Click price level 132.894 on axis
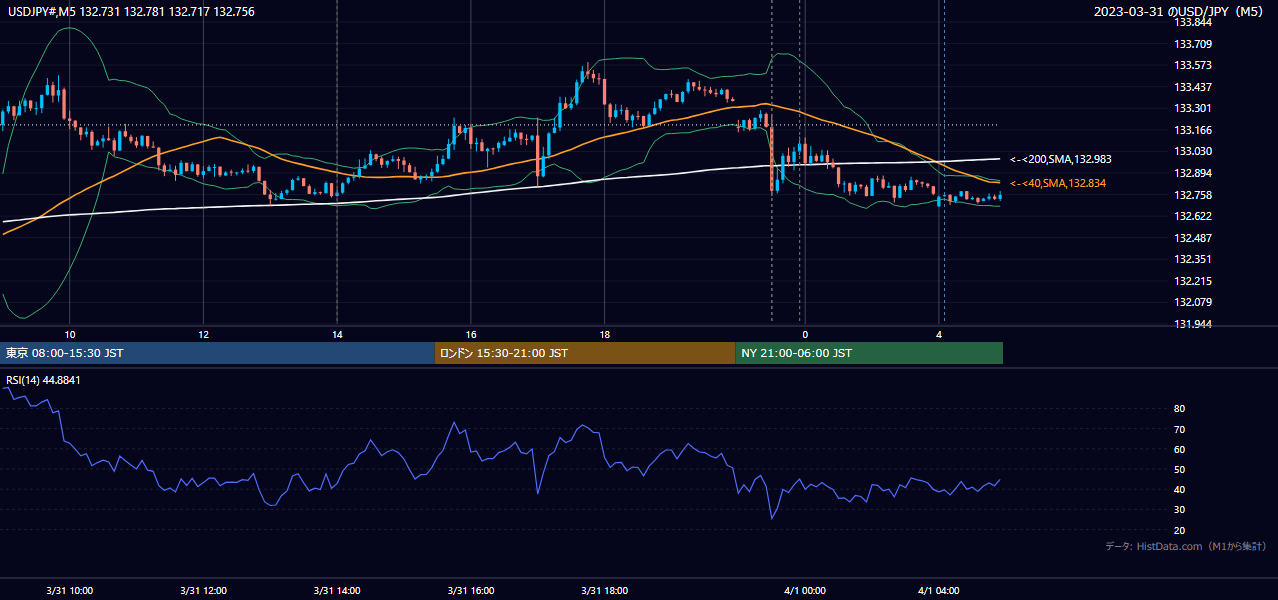This screenshot has height=600, width=1278. [1192, 173]
